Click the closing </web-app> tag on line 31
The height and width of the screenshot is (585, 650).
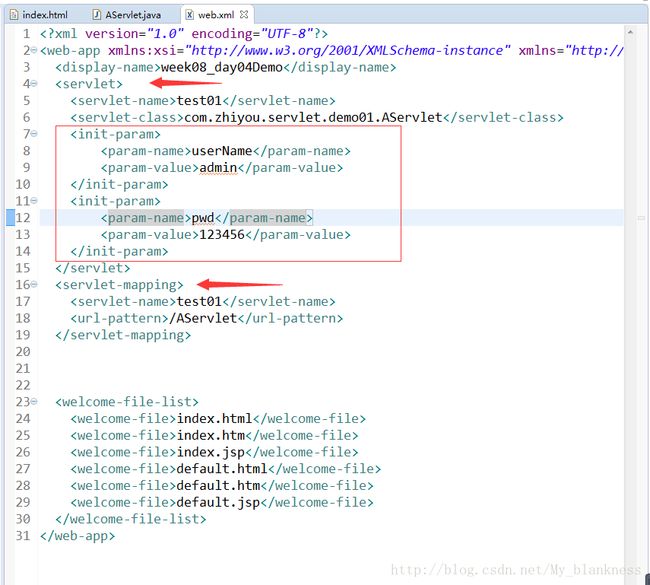pos(78,536)
